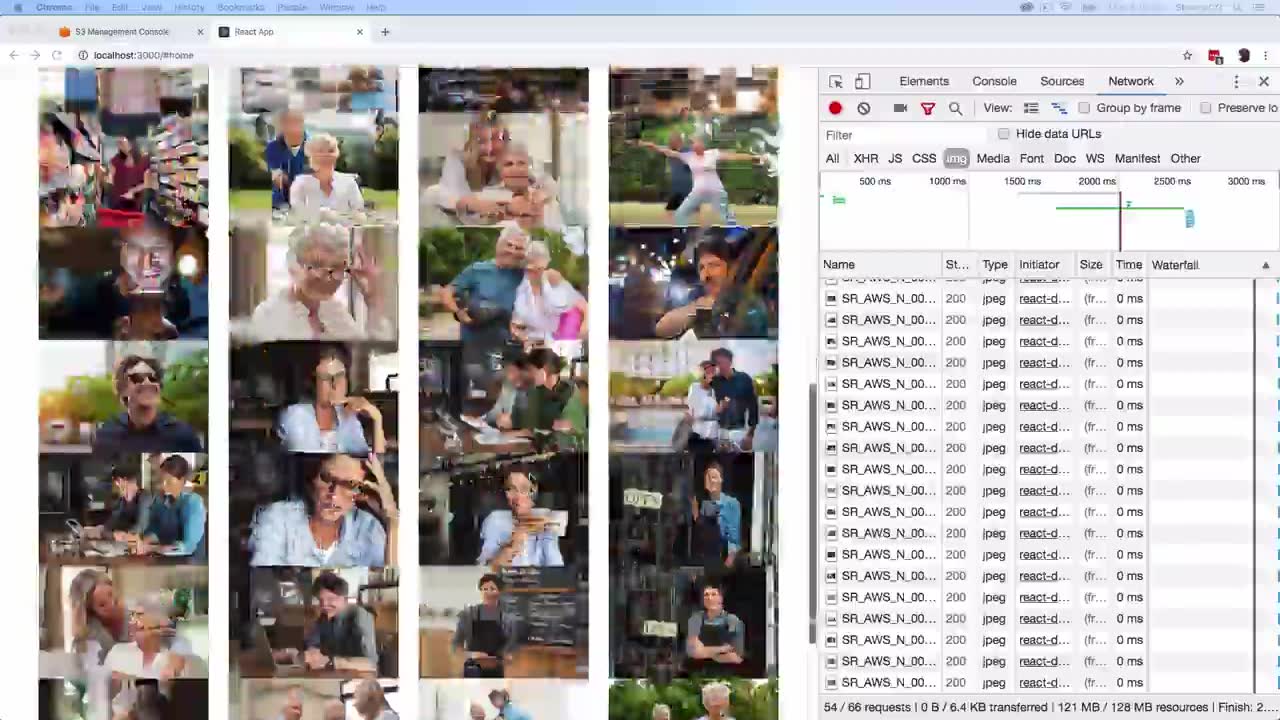Expand more DevTools tabs chevron

click(1179, 81)
